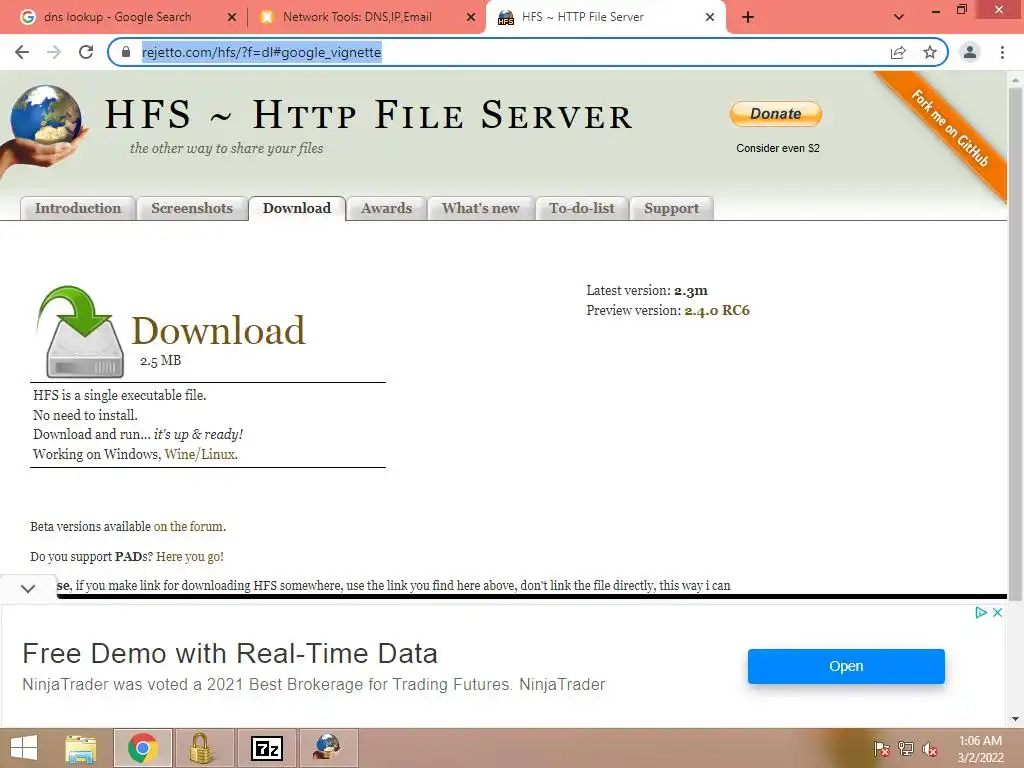Viewport: 1024px width, 768px height.
Task: Click the yellow Donate button
Action: click(776, 114)
